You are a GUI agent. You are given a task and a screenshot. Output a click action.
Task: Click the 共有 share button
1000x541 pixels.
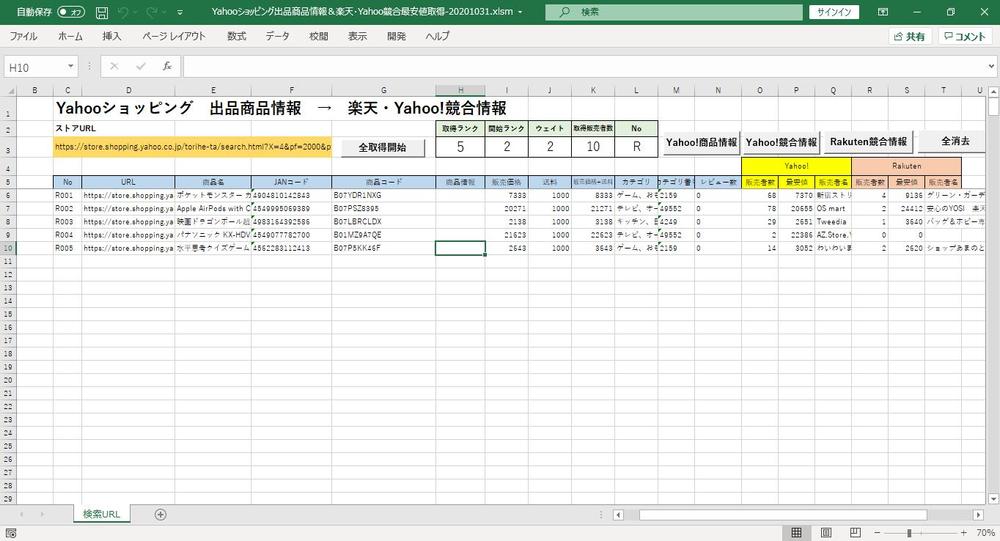(910, 37)
